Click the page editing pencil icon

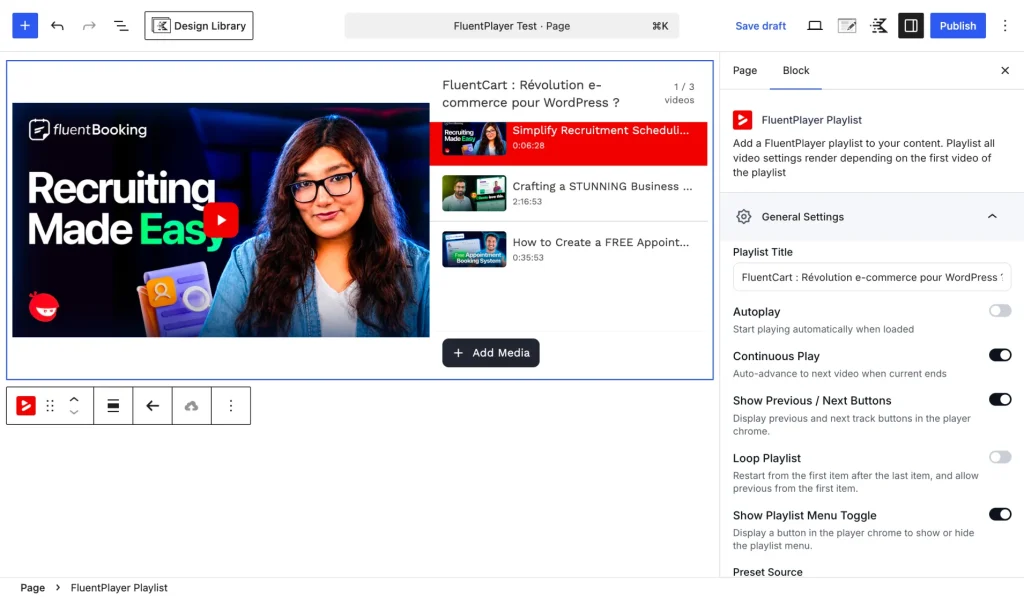[x=847, y=25]
